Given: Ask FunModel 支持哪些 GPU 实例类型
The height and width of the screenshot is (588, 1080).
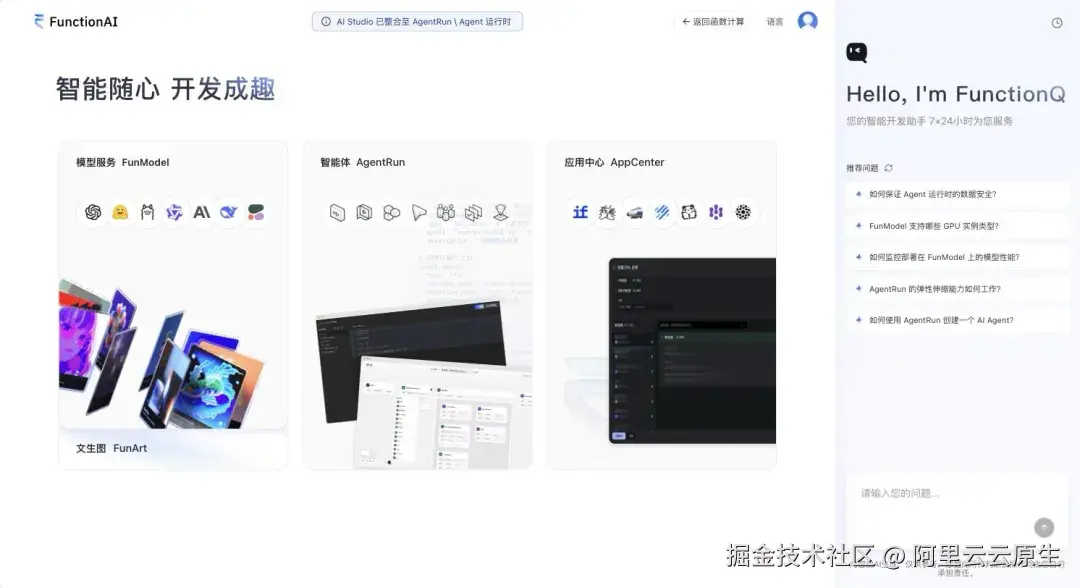Looking at the screenshot, I should 957,226.
